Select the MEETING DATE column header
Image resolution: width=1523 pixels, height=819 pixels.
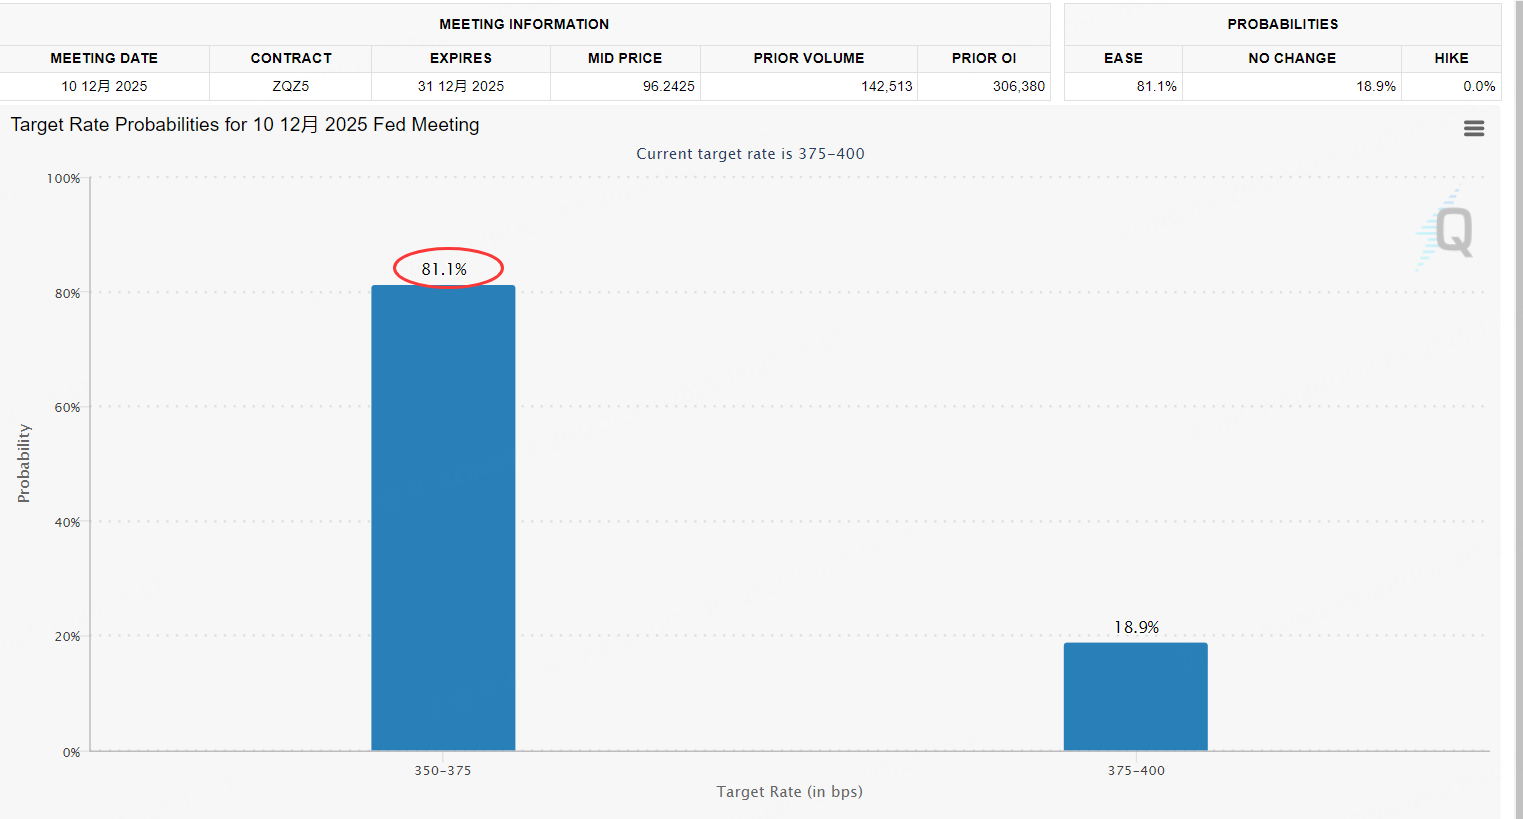(x=104, y=58)
